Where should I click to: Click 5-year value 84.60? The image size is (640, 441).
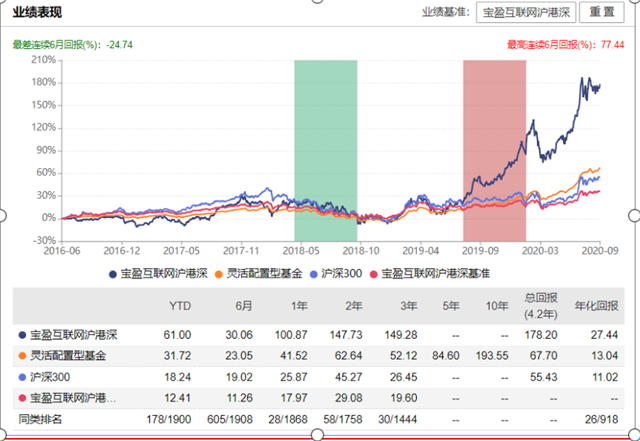pyautogui.click(x=446, y=356)
